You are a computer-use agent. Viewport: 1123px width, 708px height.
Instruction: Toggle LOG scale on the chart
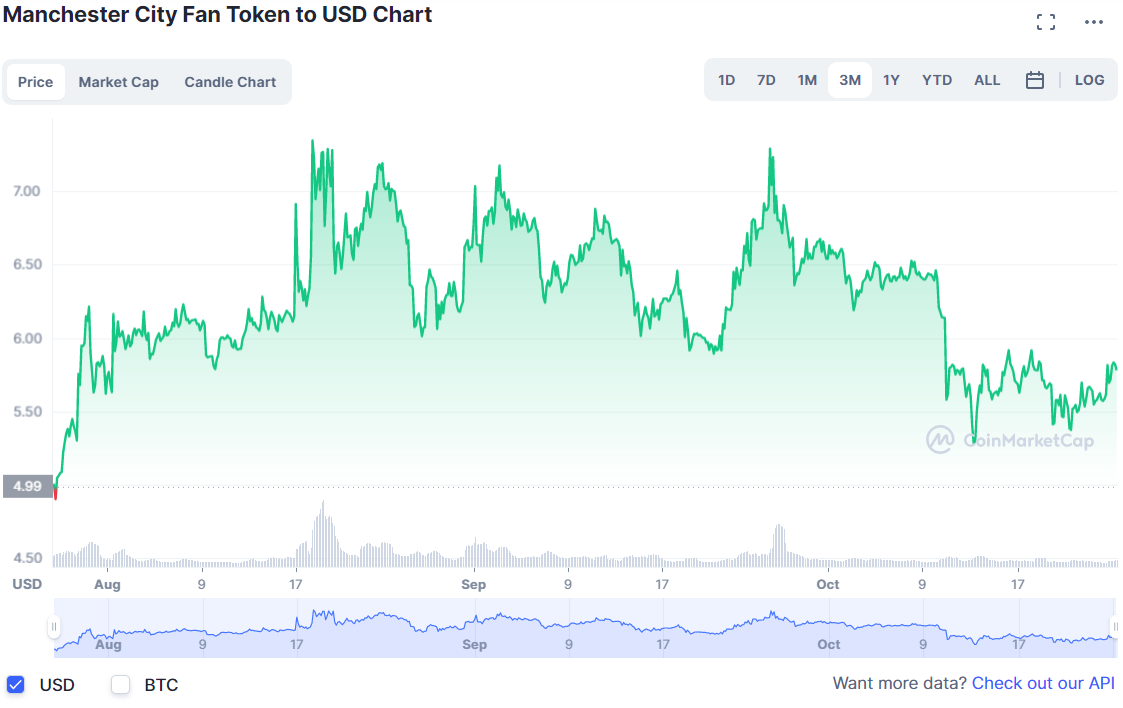coord(1089,80)
